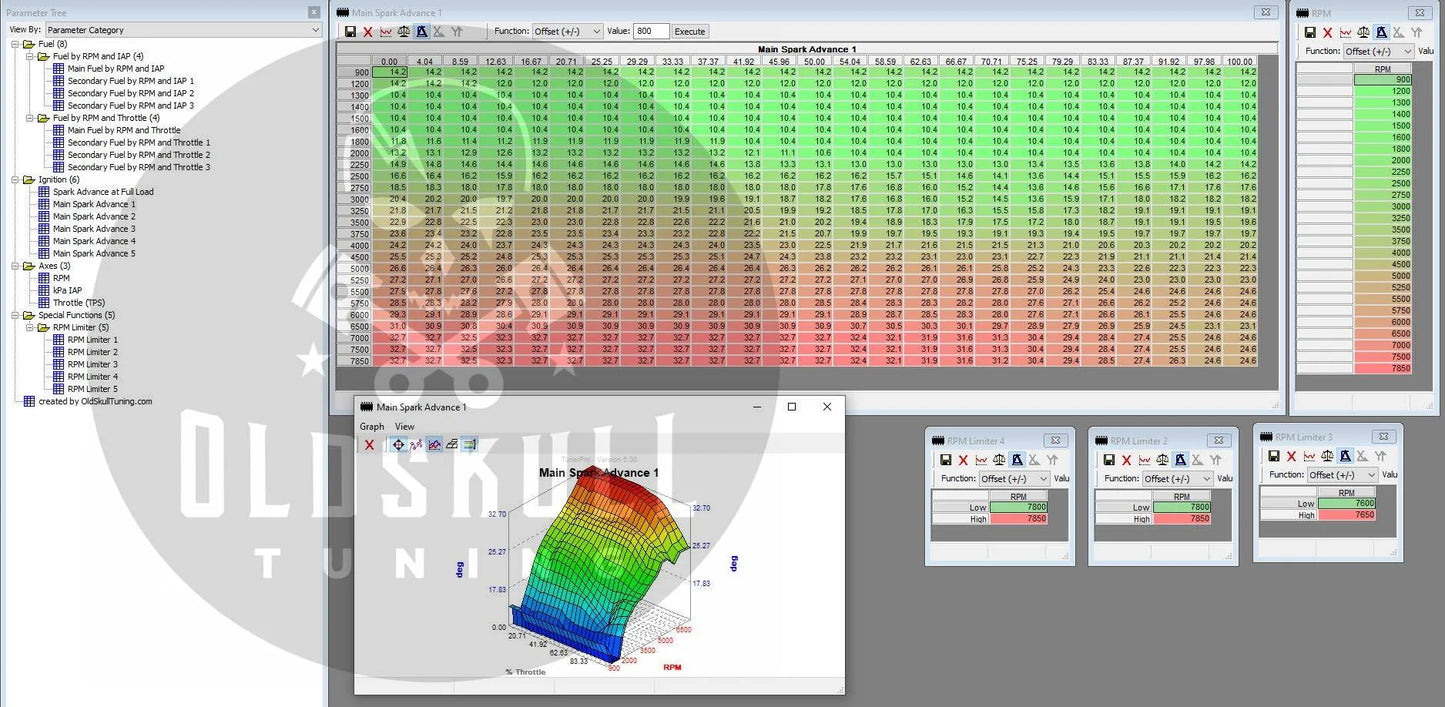Screen dimensions: 1445x707
Task: Open the Graph menu in the 3D graph window
Action: (x=372, y=427)
